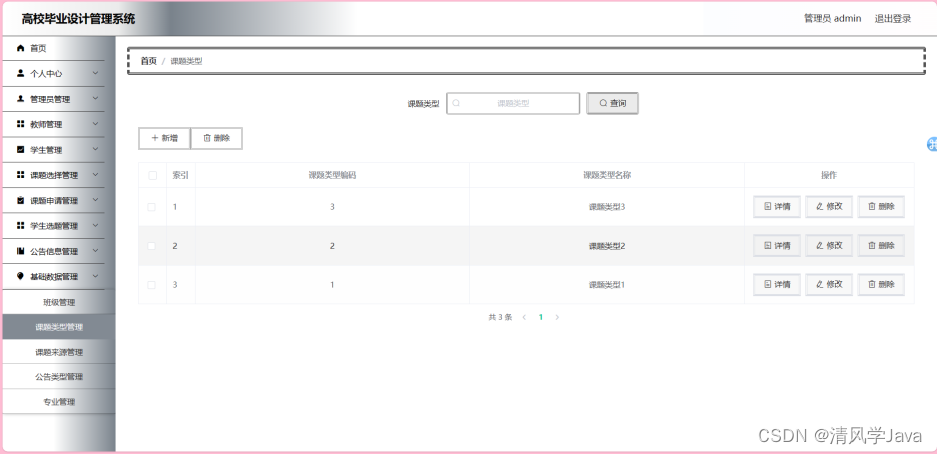Viewport: 937px width, 454px height.
Task: Expand the 学生管理 chevron
Action: (x=95, y=149)
